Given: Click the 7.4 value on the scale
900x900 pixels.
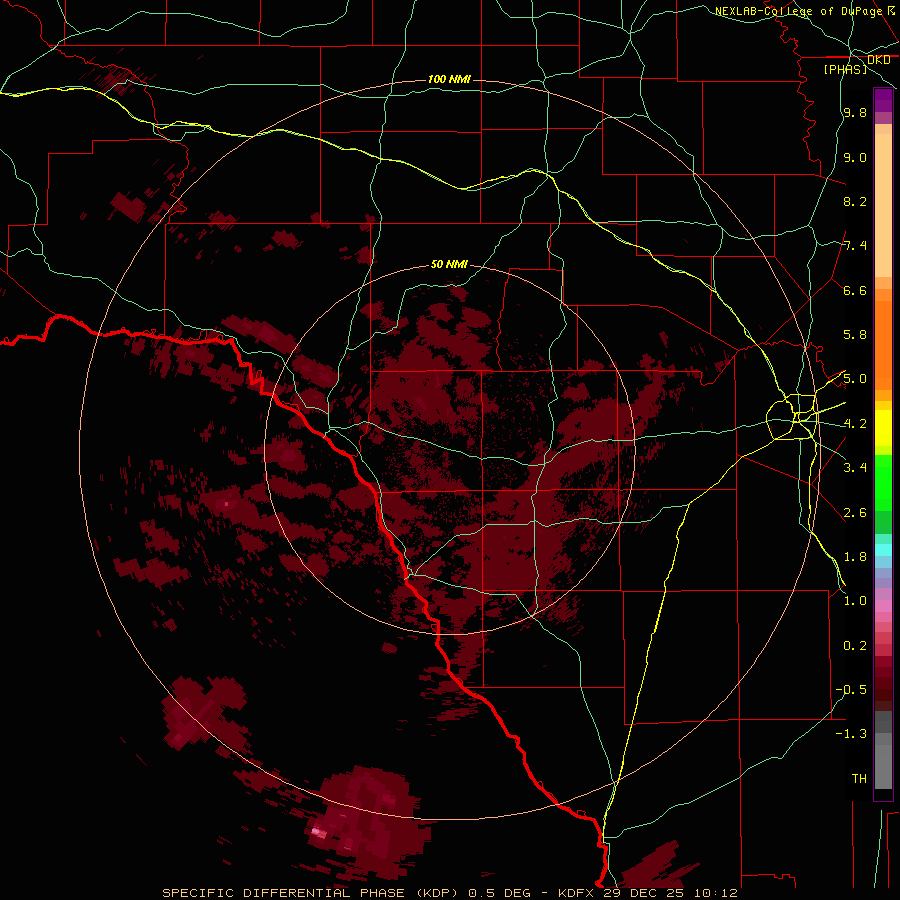Looking at the screenshot, I should 855,246.
